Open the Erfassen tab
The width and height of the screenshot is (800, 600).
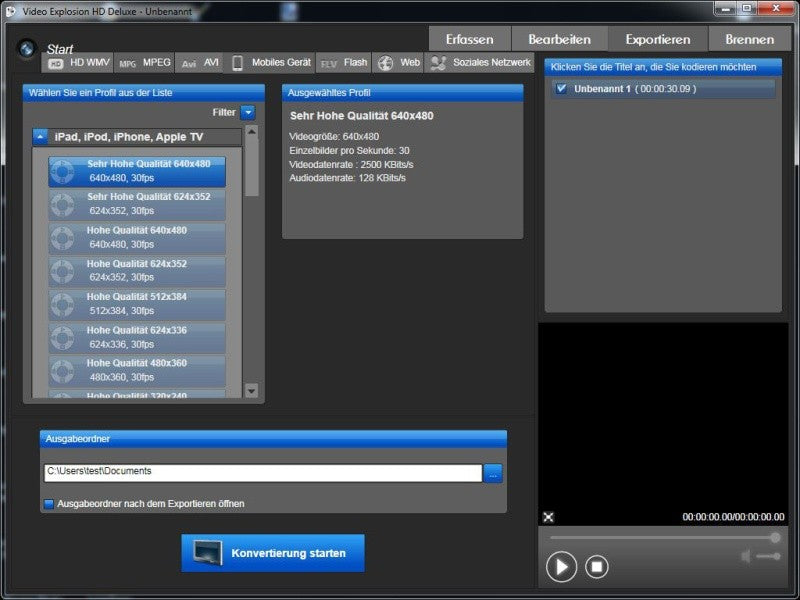tap(469, 39)
